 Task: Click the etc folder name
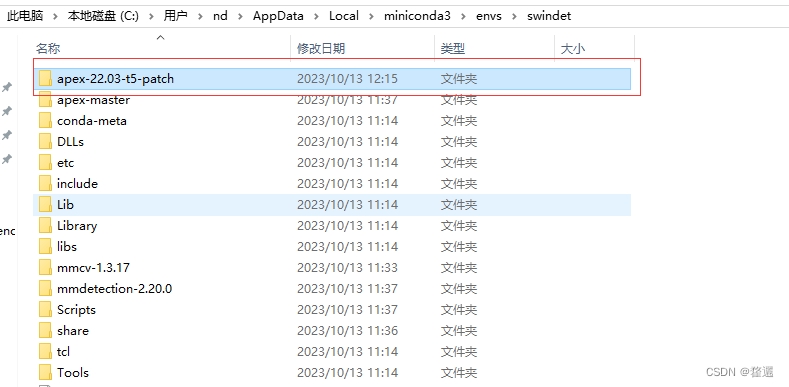pos(65,163)
